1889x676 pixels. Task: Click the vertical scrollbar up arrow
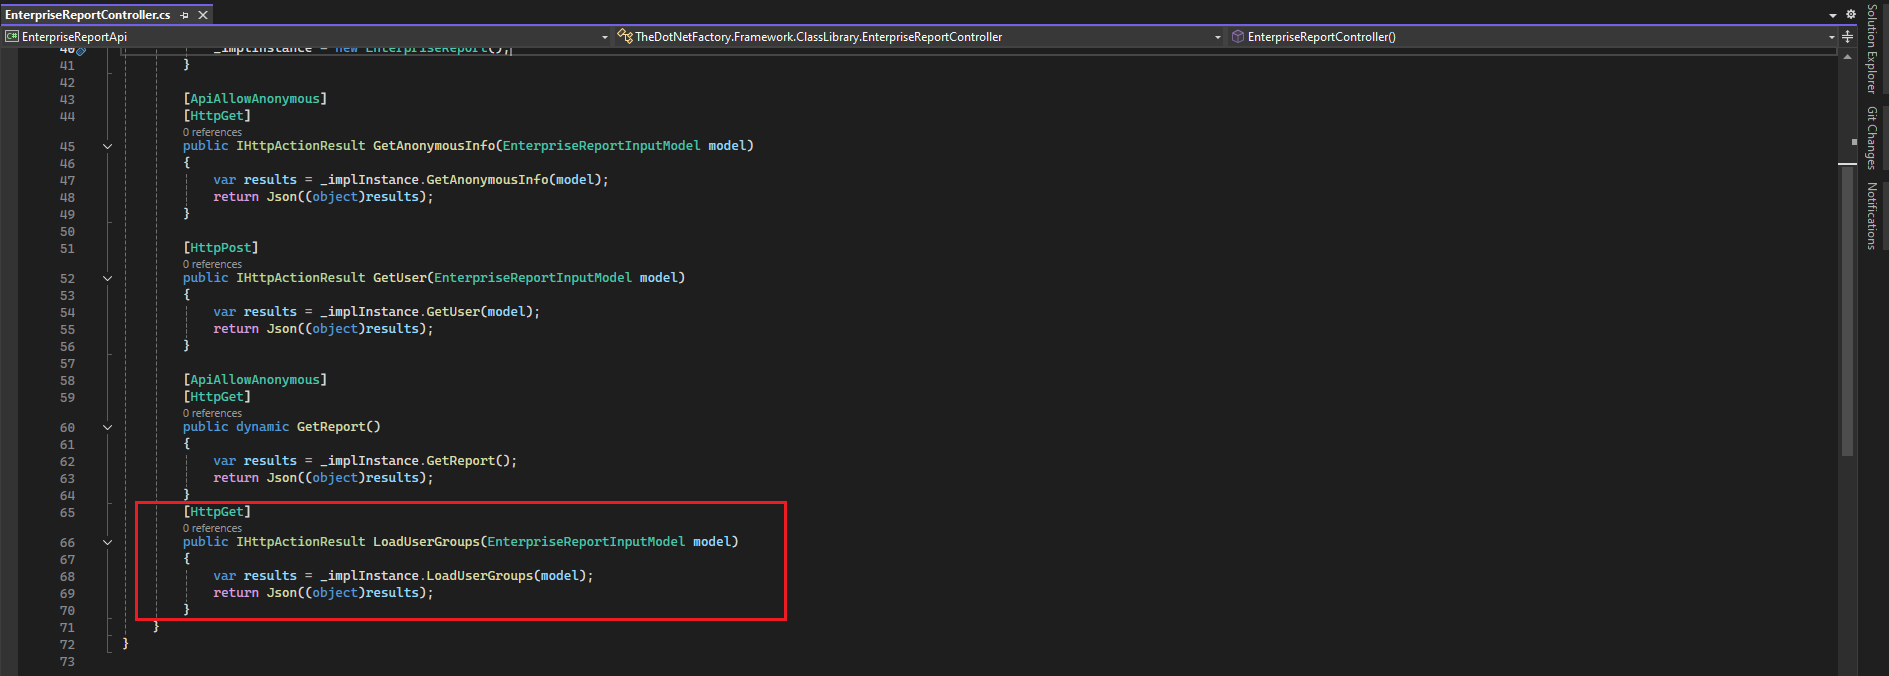click(1847, 57)
